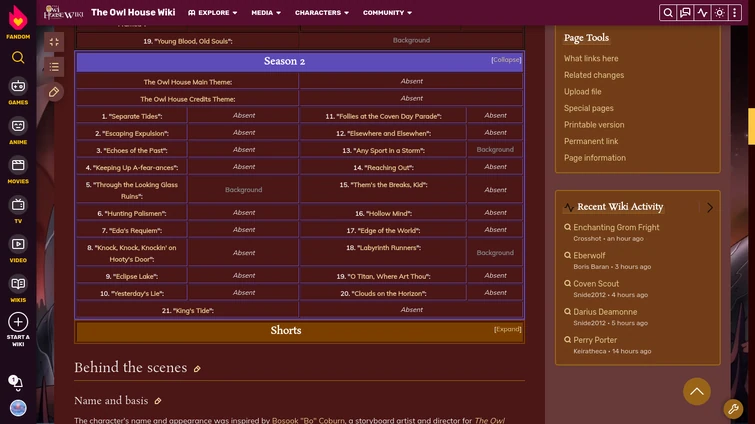Select episode "Escaping Expulsion" cell
This screenshot has height=424, width=755.
[131, 133]
